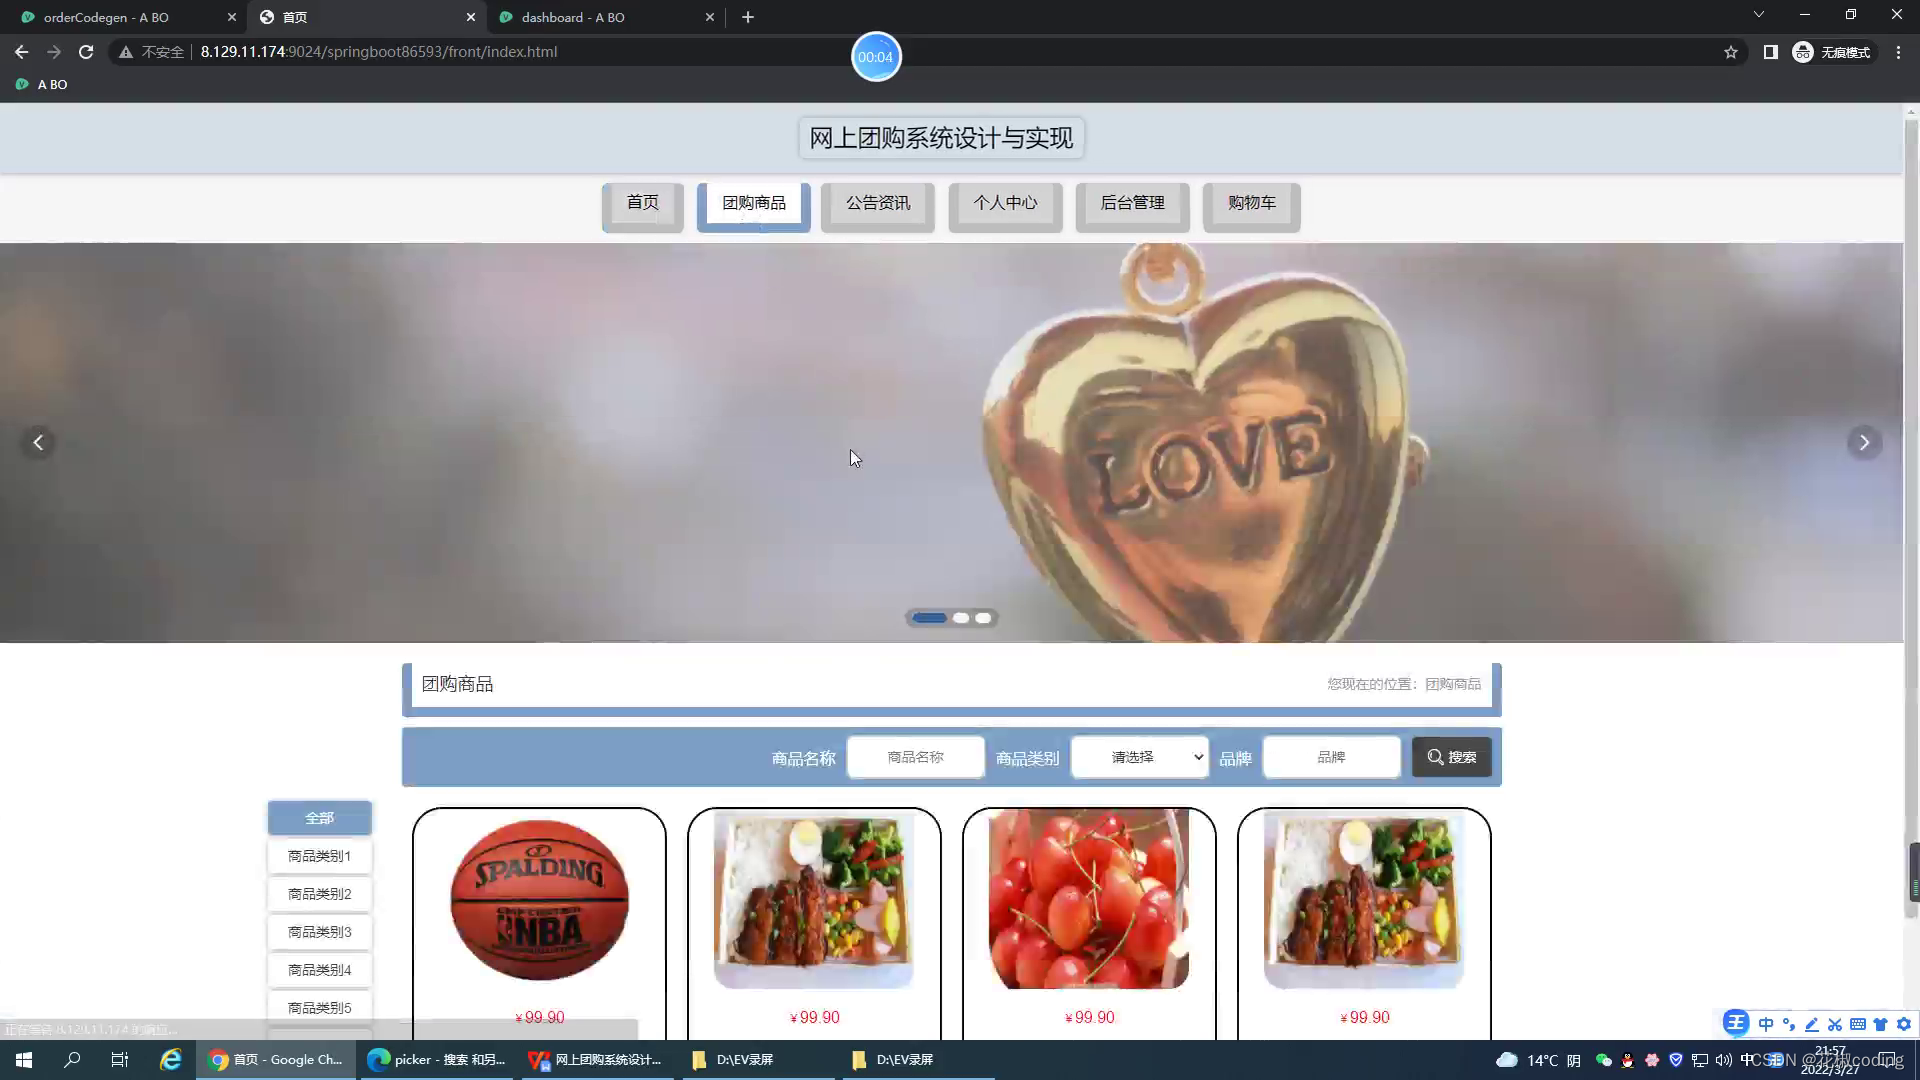This screenshot has width=1920, height=1080.
Task: Open the 公告资讯 navigation tab
Action: (x=877, y=203)
